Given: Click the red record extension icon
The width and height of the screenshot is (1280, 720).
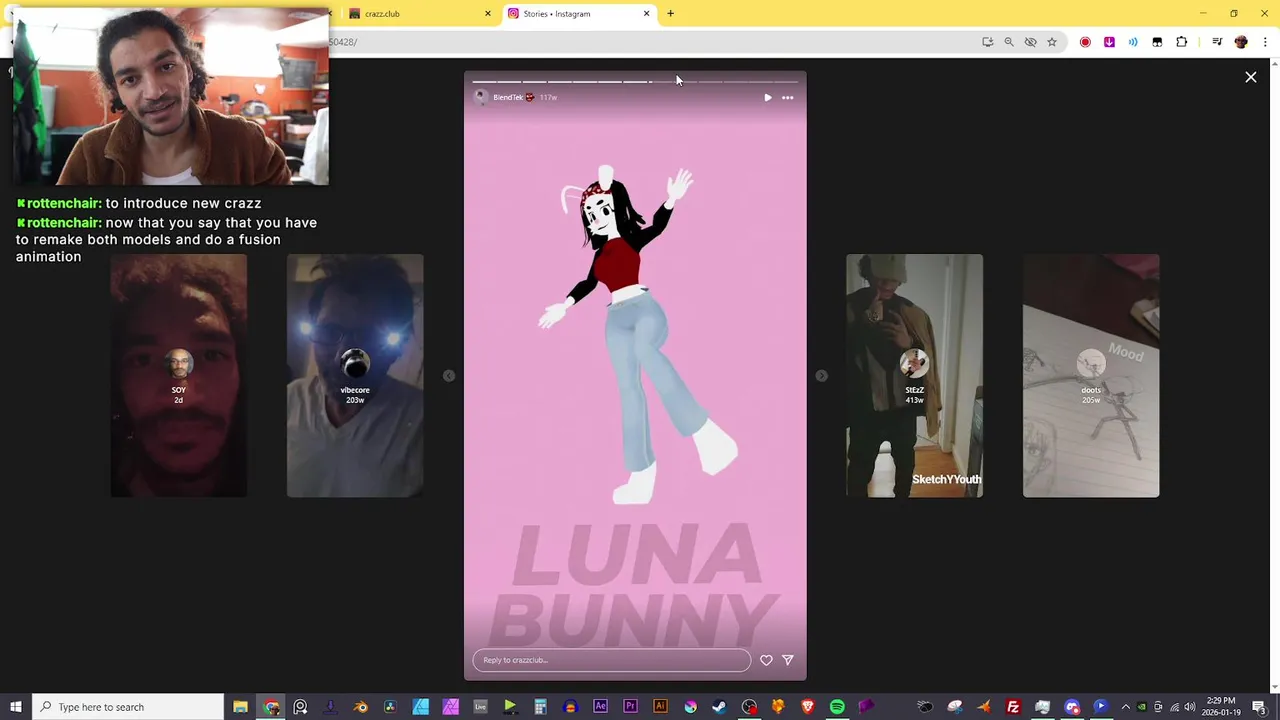Looking at the screenshot, I should (x=1085, y=42).
